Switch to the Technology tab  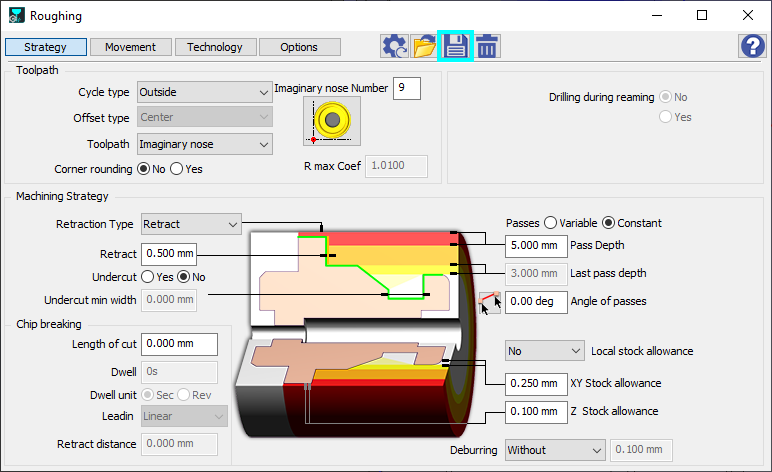[x=215, y=47]
